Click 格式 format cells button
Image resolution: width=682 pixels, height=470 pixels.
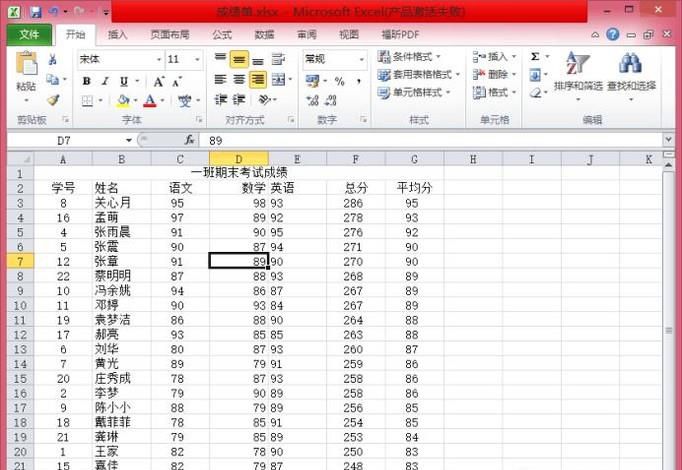click(495, 93)
